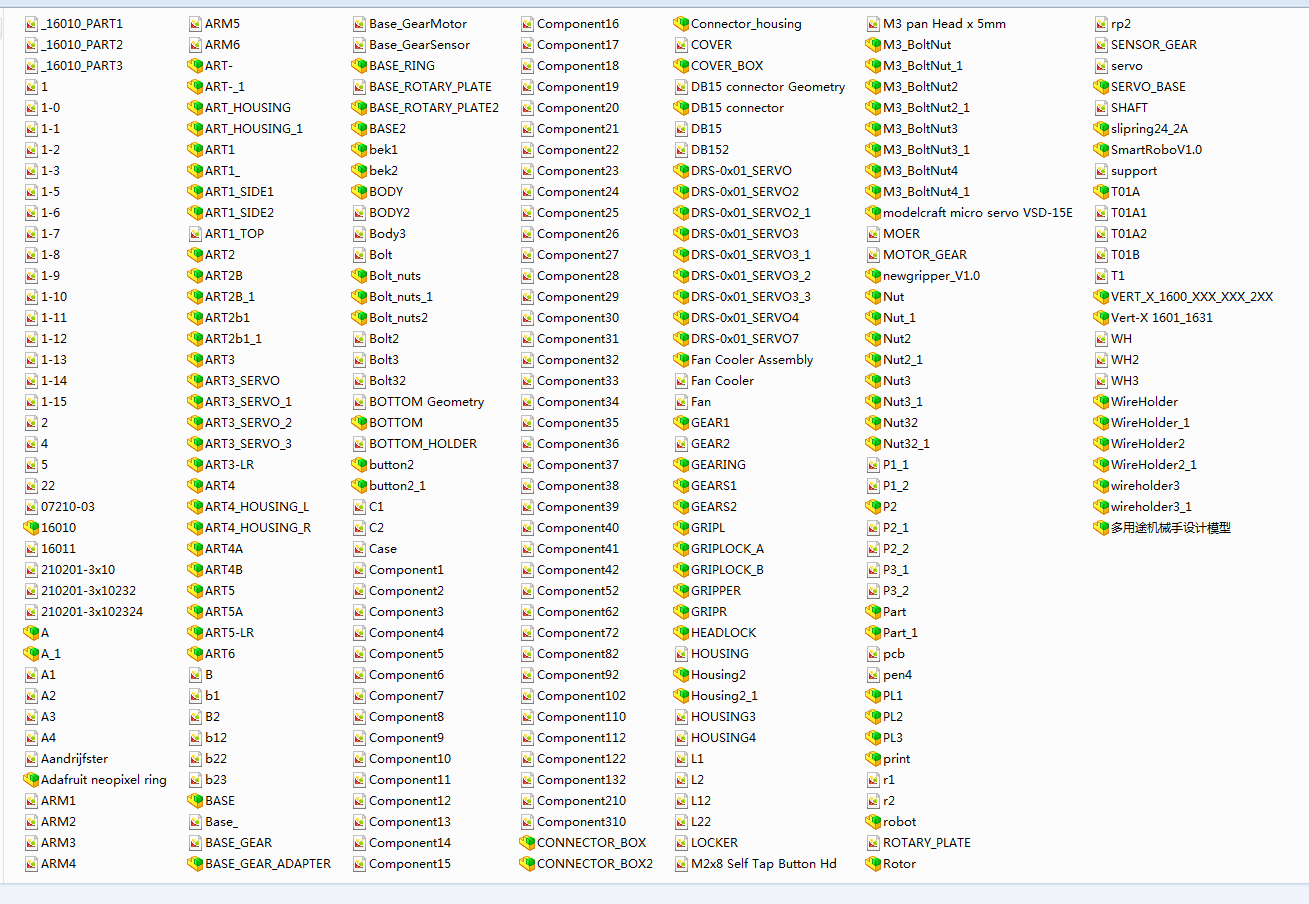Select the BOTTOM_HOLDER file name

tap(423, 444)
